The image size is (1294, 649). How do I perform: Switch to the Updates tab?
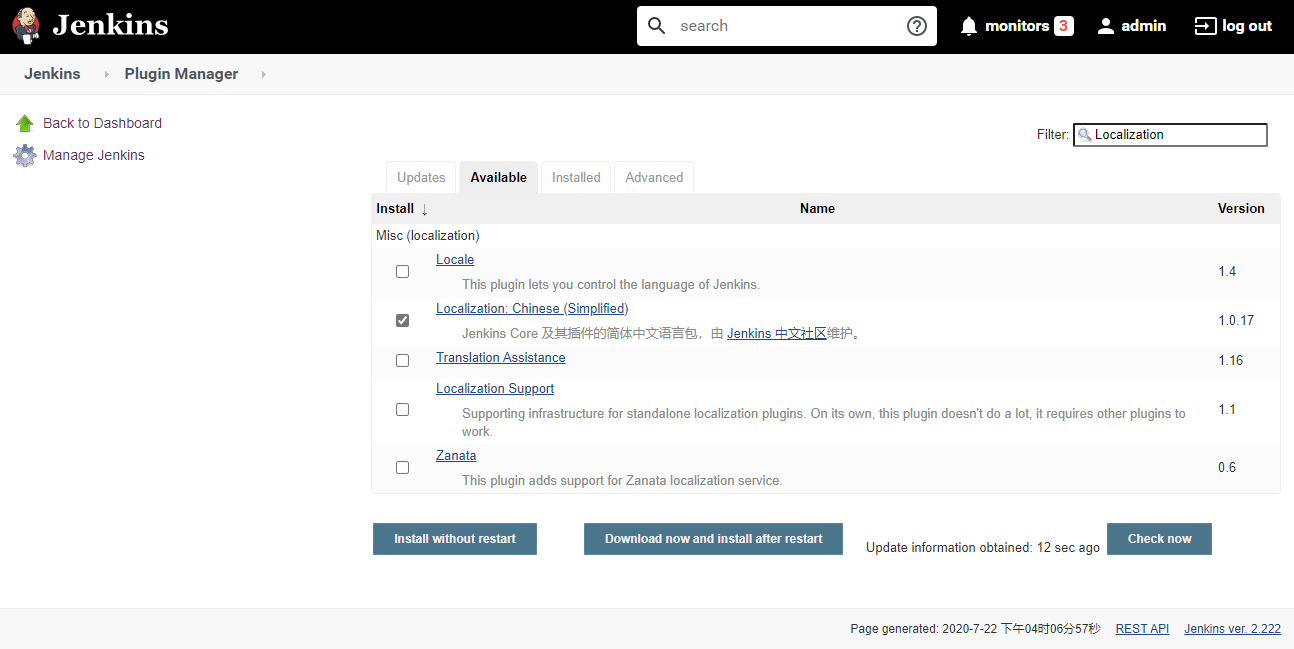[421, 177]
